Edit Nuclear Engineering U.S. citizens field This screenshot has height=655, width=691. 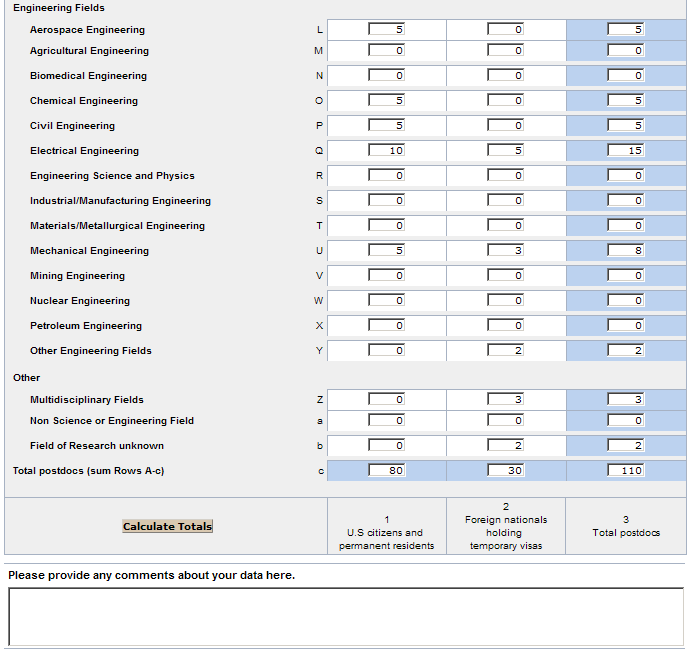tap(386, 301)
